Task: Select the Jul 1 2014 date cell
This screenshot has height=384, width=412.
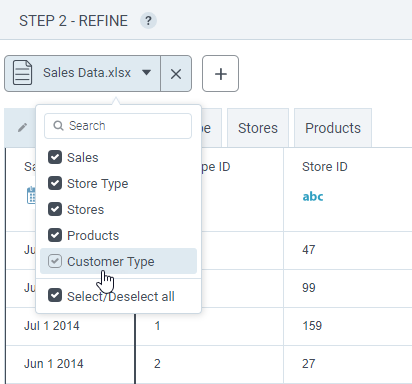Action: coord(70,326)
